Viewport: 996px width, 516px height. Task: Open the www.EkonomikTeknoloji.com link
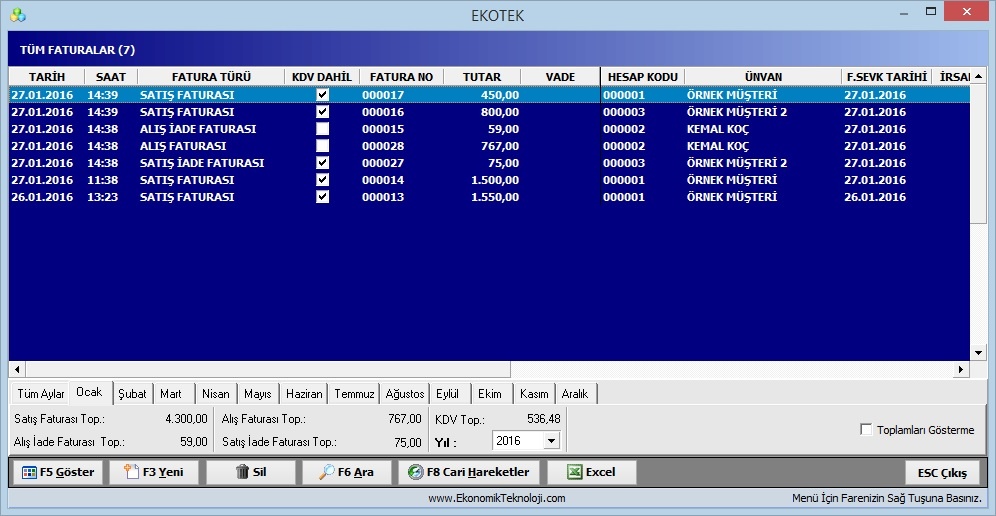click(x=497, y=498)
